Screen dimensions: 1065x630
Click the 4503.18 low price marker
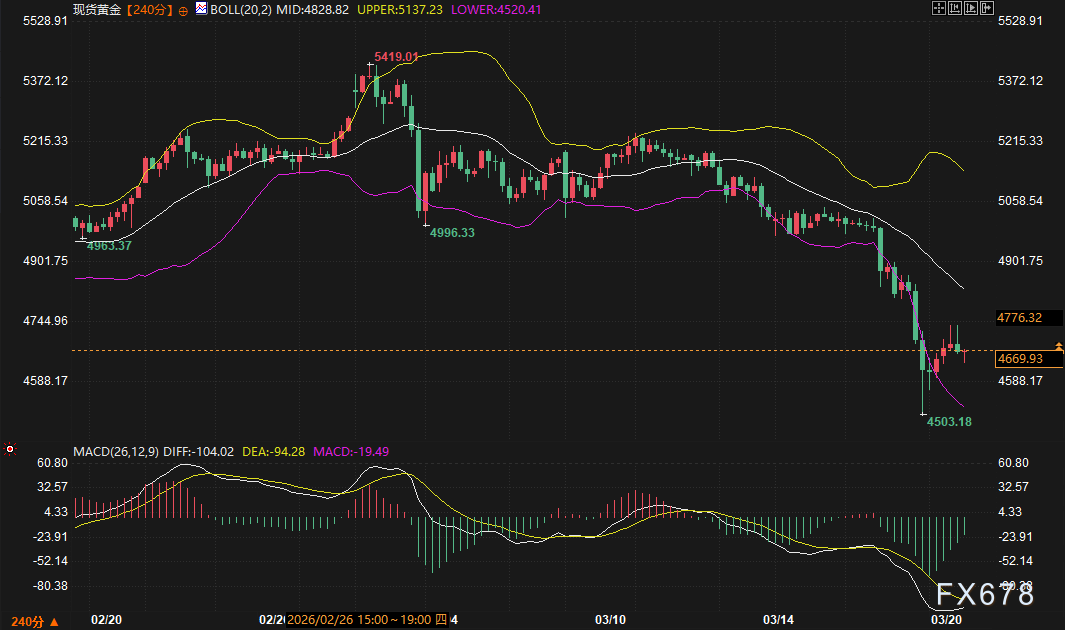point(949,422)
